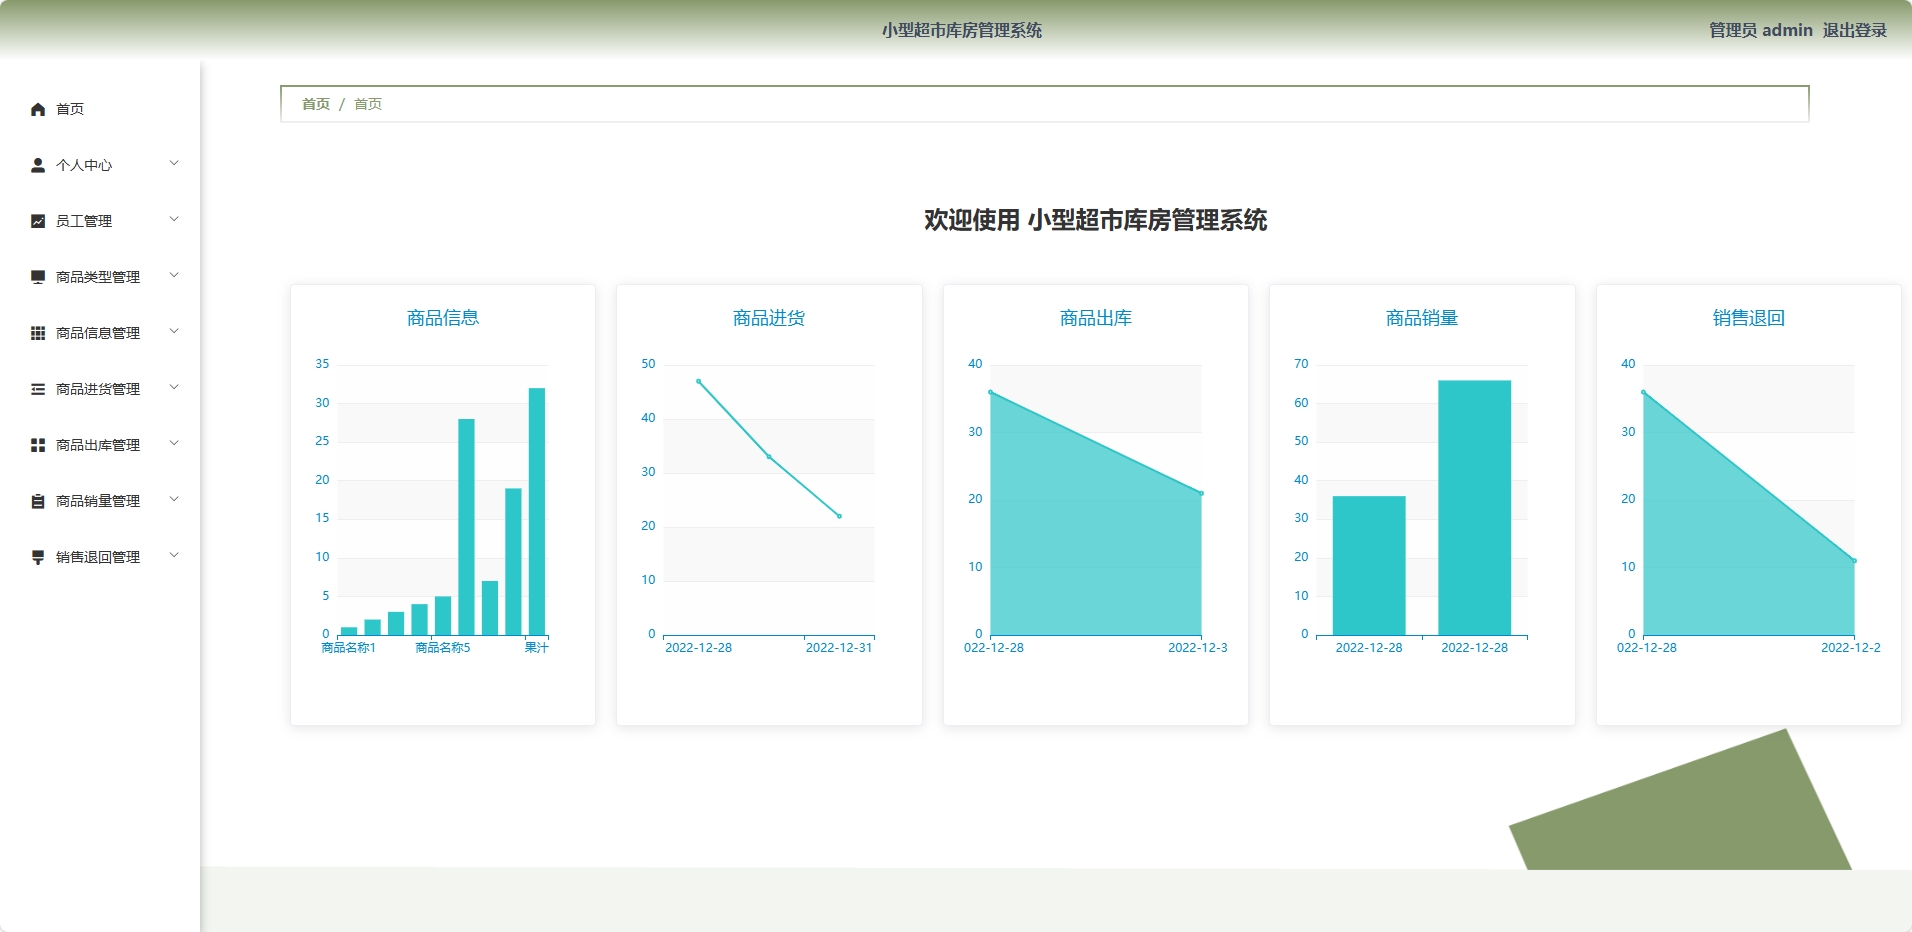Expand the 销售退回管理 chevron

(174, 556)
